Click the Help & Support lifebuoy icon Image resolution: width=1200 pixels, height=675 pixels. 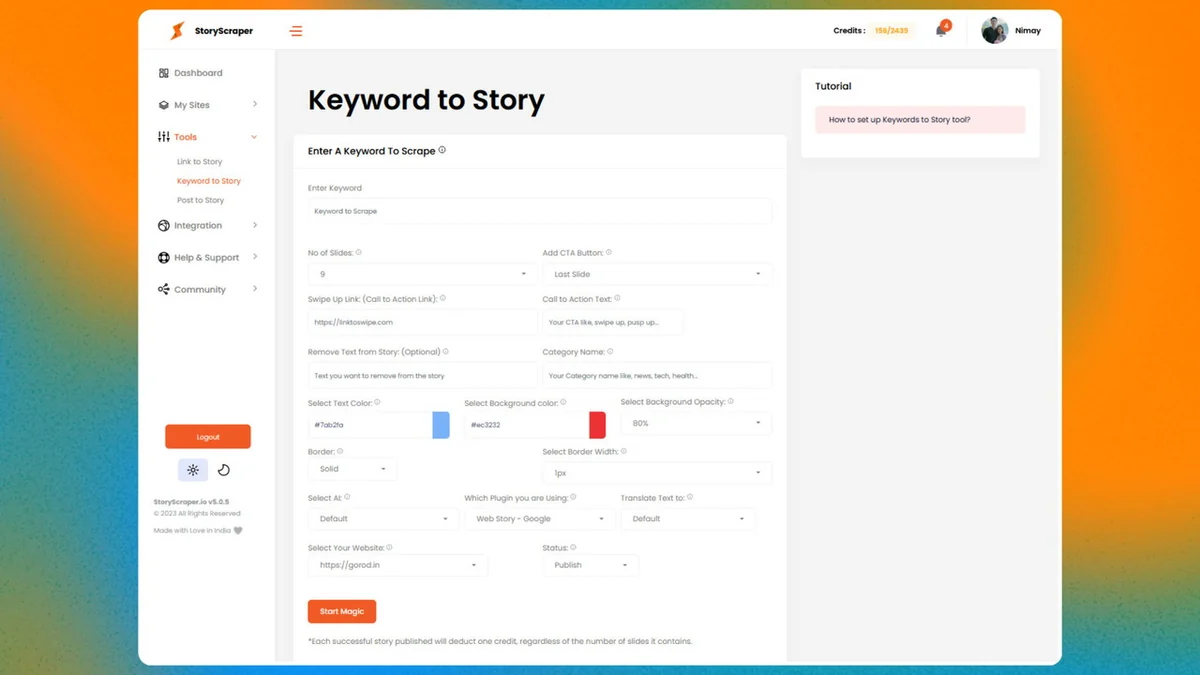pyautogui.click(x=164, y=258)
